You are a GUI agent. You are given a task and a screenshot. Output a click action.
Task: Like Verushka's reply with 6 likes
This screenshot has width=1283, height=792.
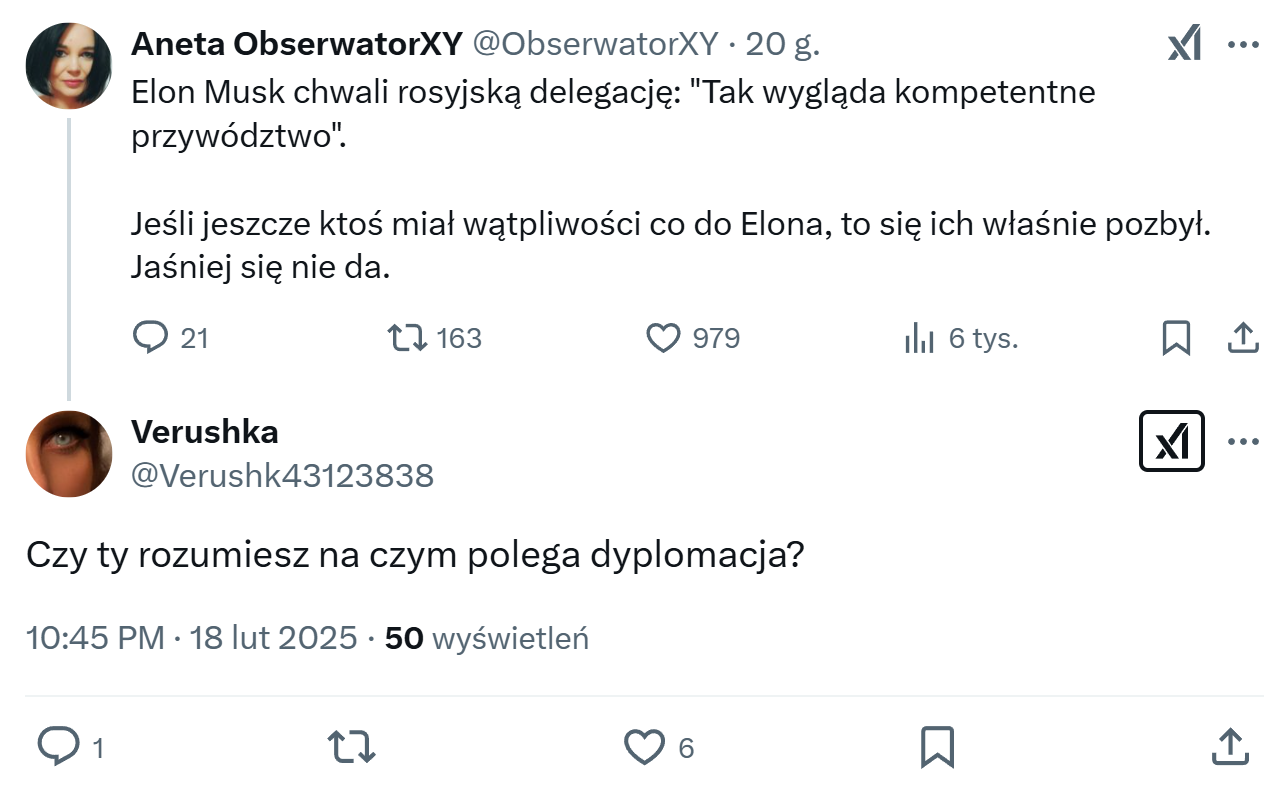click(645, 747)
